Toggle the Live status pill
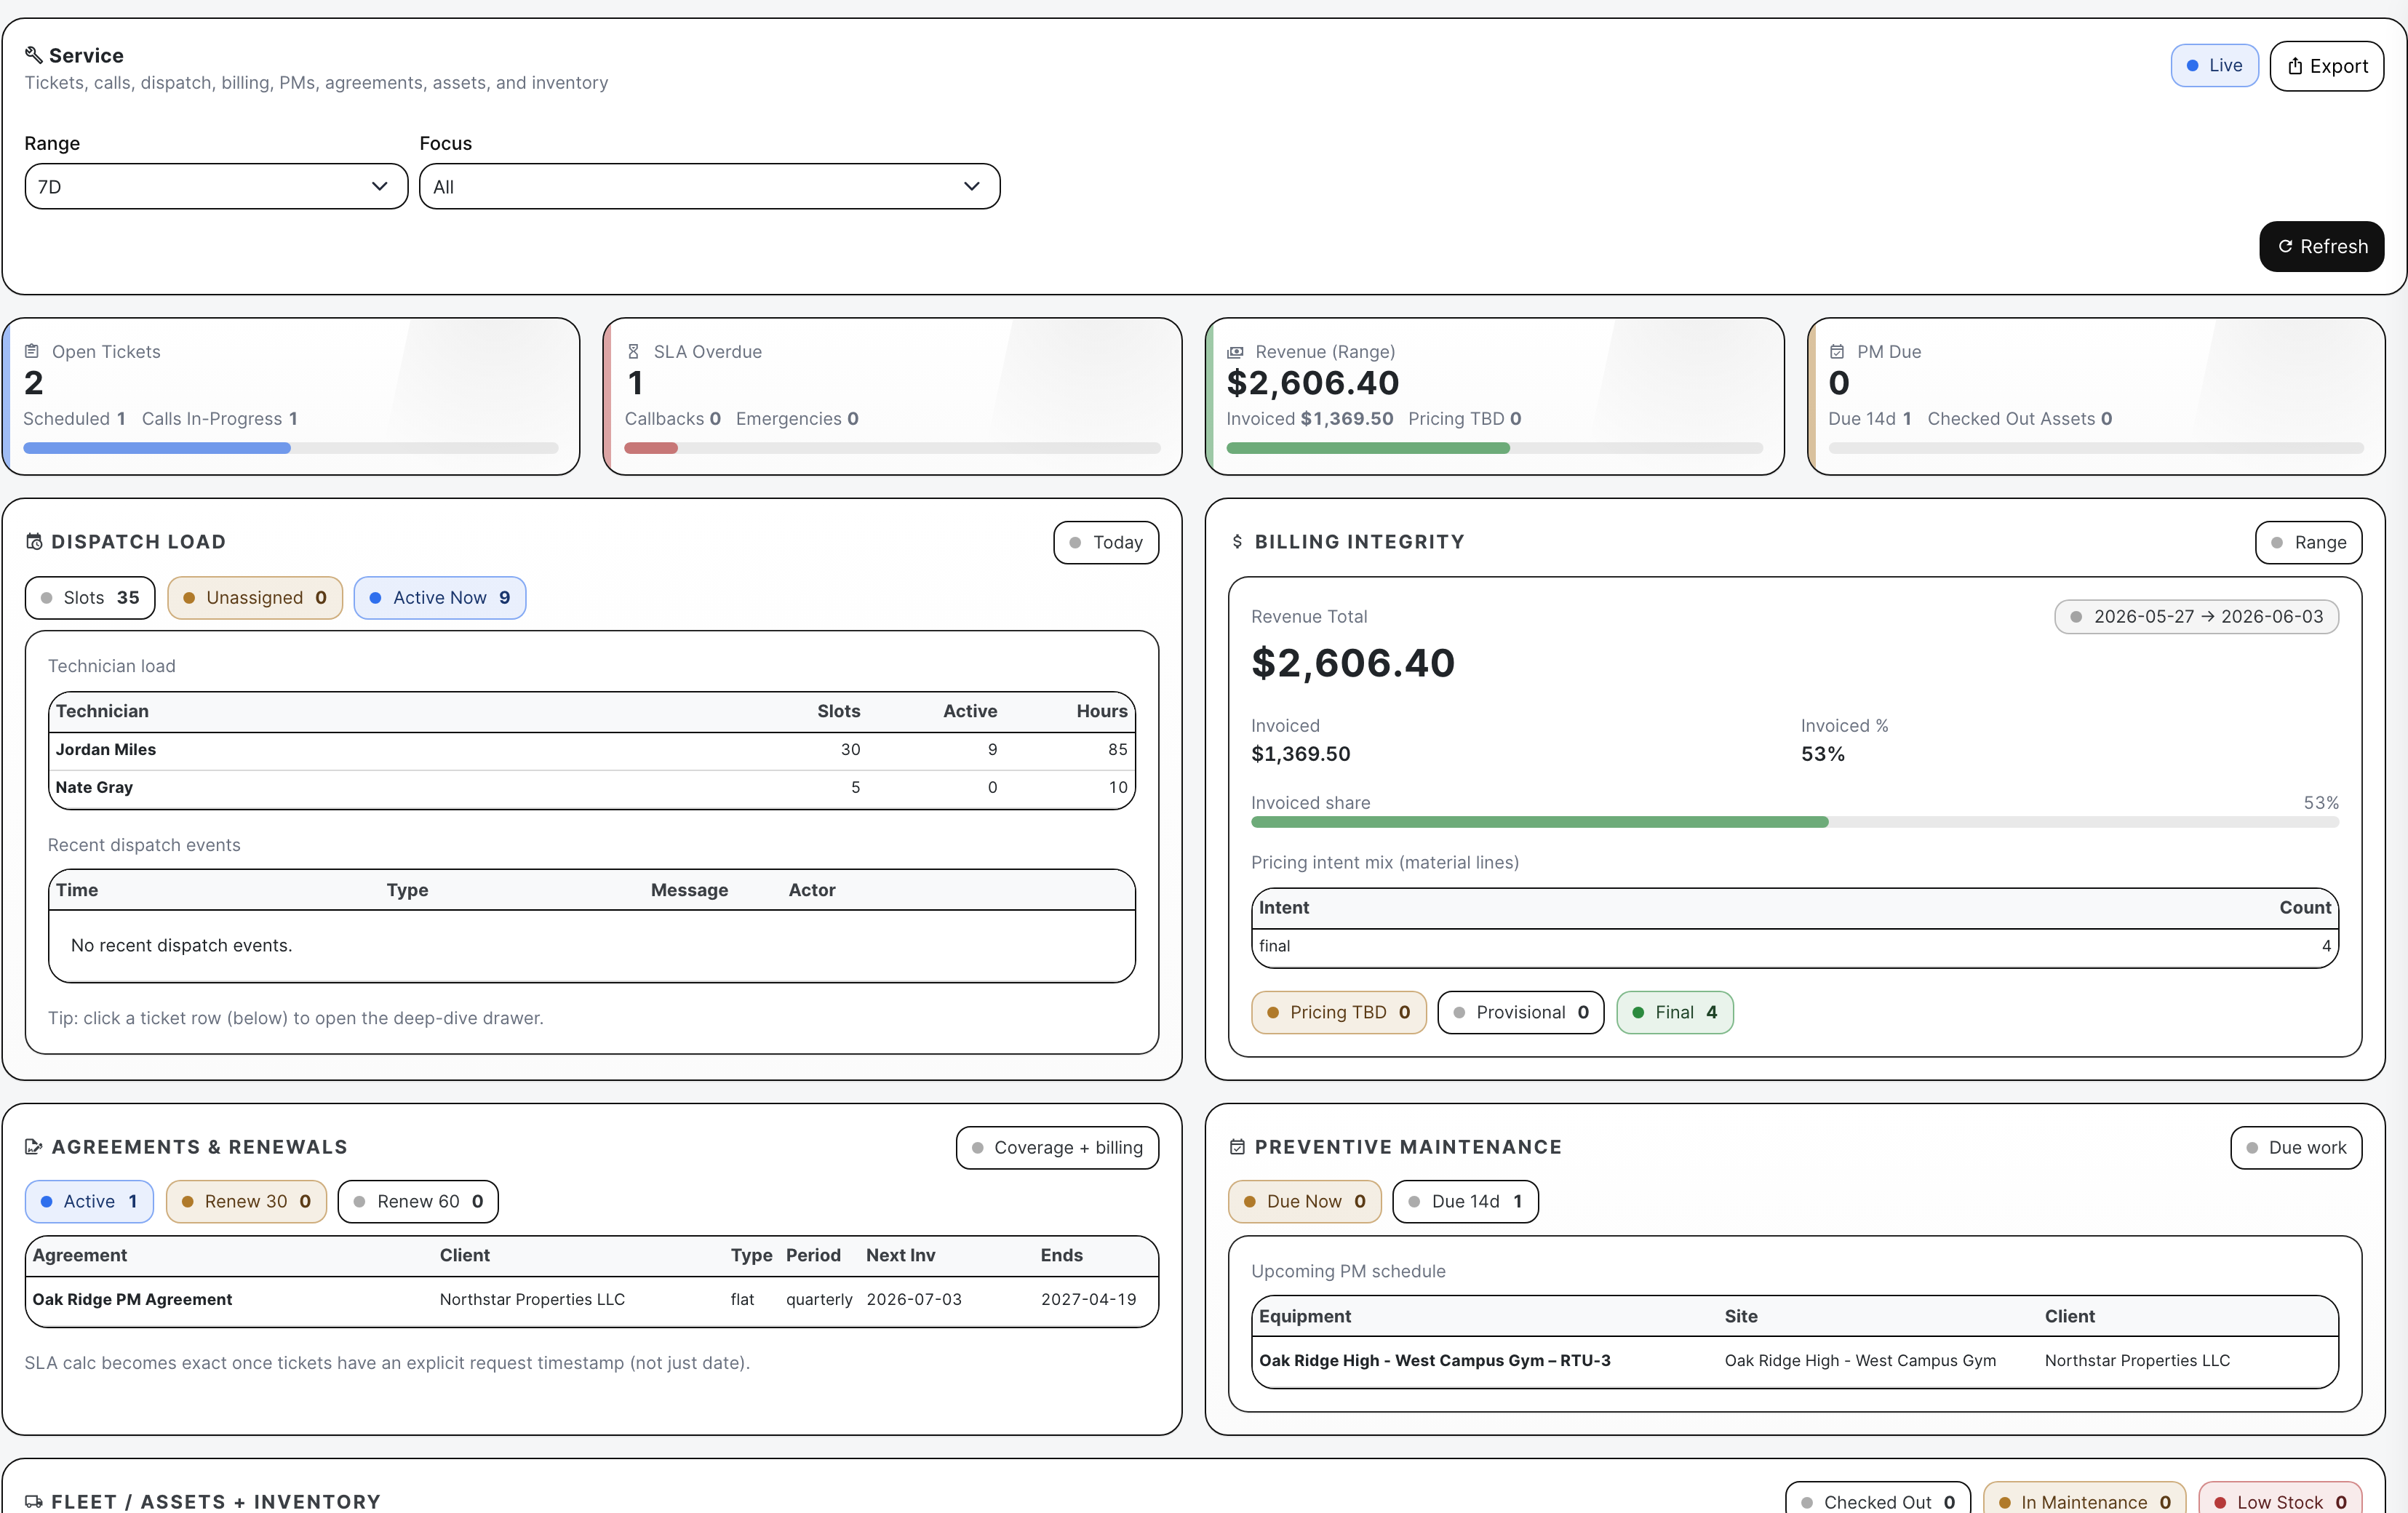The image size is (2408, 1513). pos(2214,65)
